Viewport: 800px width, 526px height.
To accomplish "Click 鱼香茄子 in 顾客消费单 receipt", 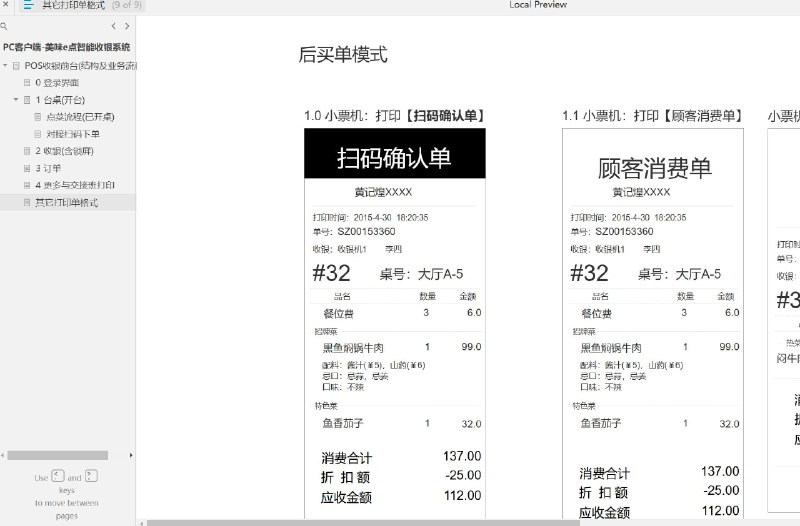I will tap(601, 423).
